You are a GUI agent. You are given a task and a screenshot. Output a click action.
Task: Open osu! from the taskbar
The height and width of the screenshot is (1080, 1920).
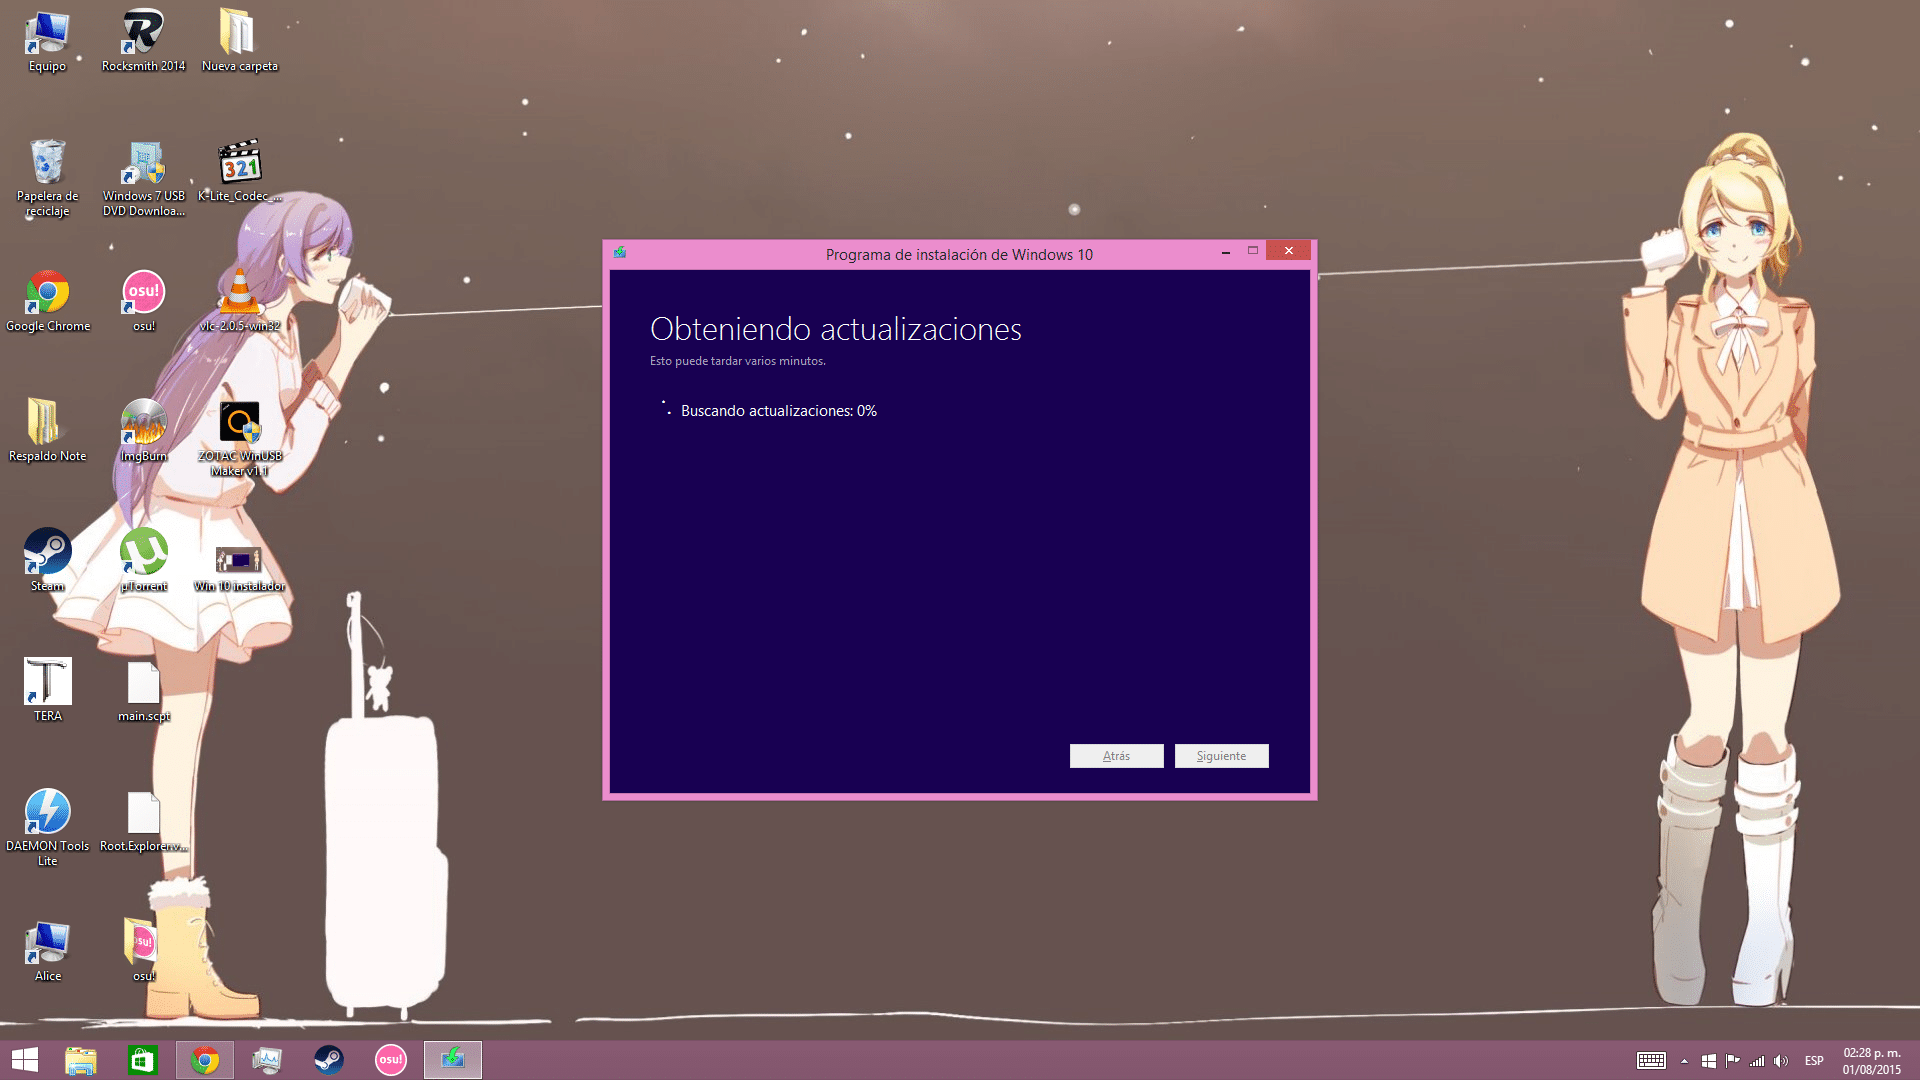(391, 1060)
